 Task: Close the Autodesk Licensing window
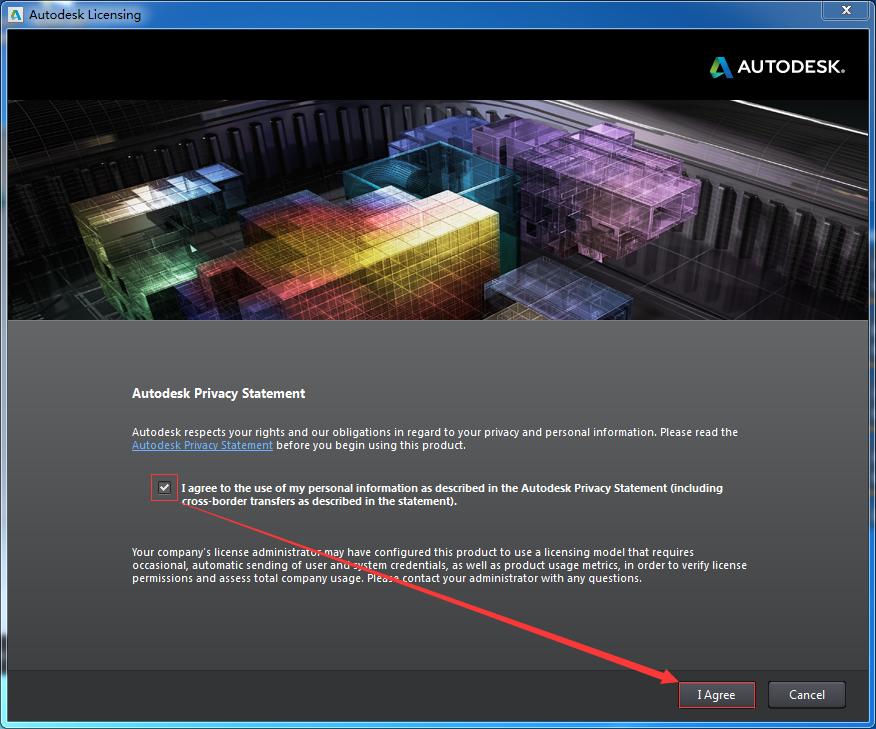coord(845,11)
